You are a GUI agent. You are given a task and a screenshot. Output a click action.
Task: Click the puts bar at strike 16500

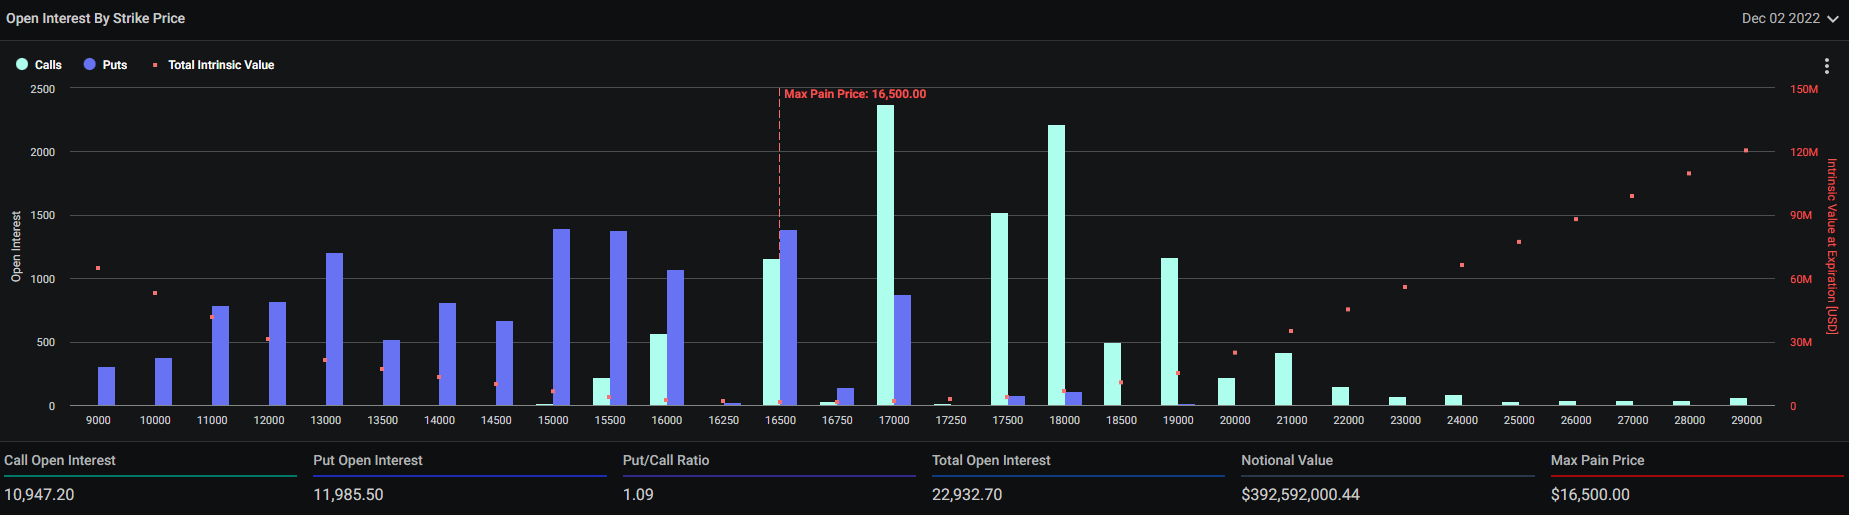788,318
